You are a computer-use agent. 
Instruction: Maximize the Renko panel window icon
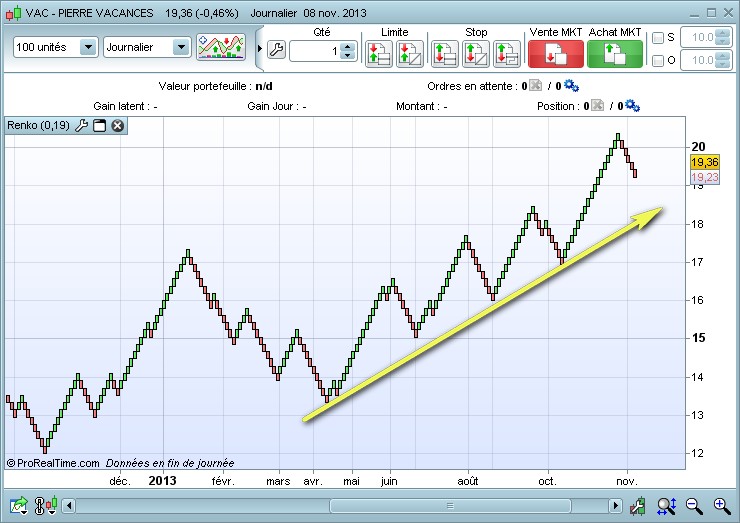click(100, 126)
